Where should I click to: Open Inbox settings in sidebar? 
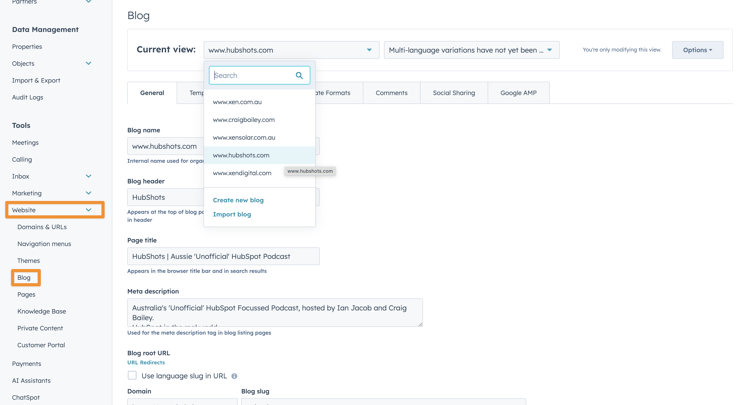(x=20, y=176)
